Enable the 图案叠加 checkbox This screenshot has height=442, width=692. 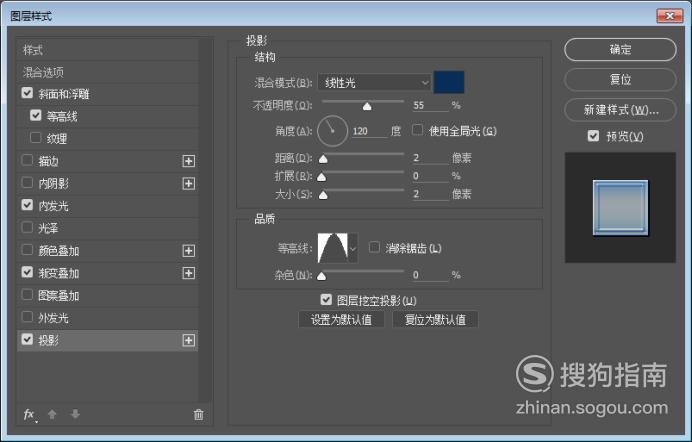coord(27,295)
